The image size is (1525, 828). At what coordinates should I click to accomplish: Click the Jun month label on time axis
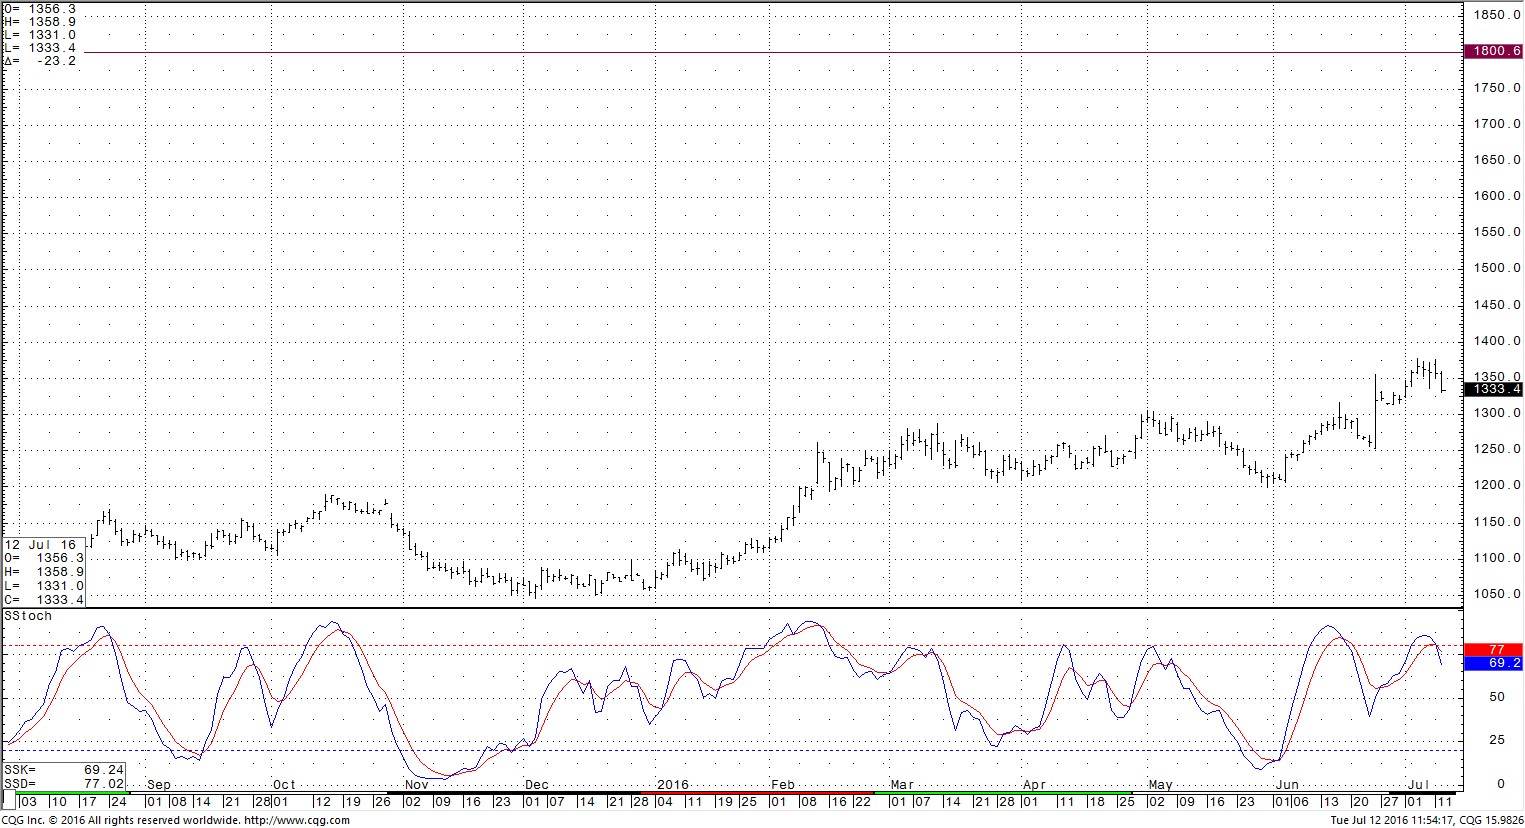point(1287,785)
